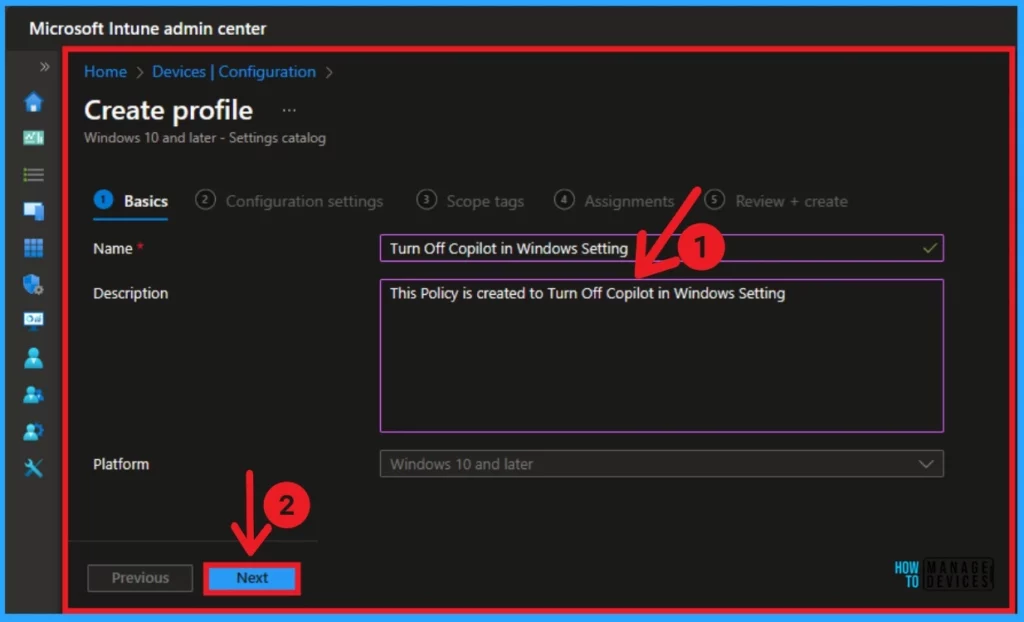This screenshot has height=622, width=1024.
Task: Open All services list icon in sidebar
Action: point(33,174)
